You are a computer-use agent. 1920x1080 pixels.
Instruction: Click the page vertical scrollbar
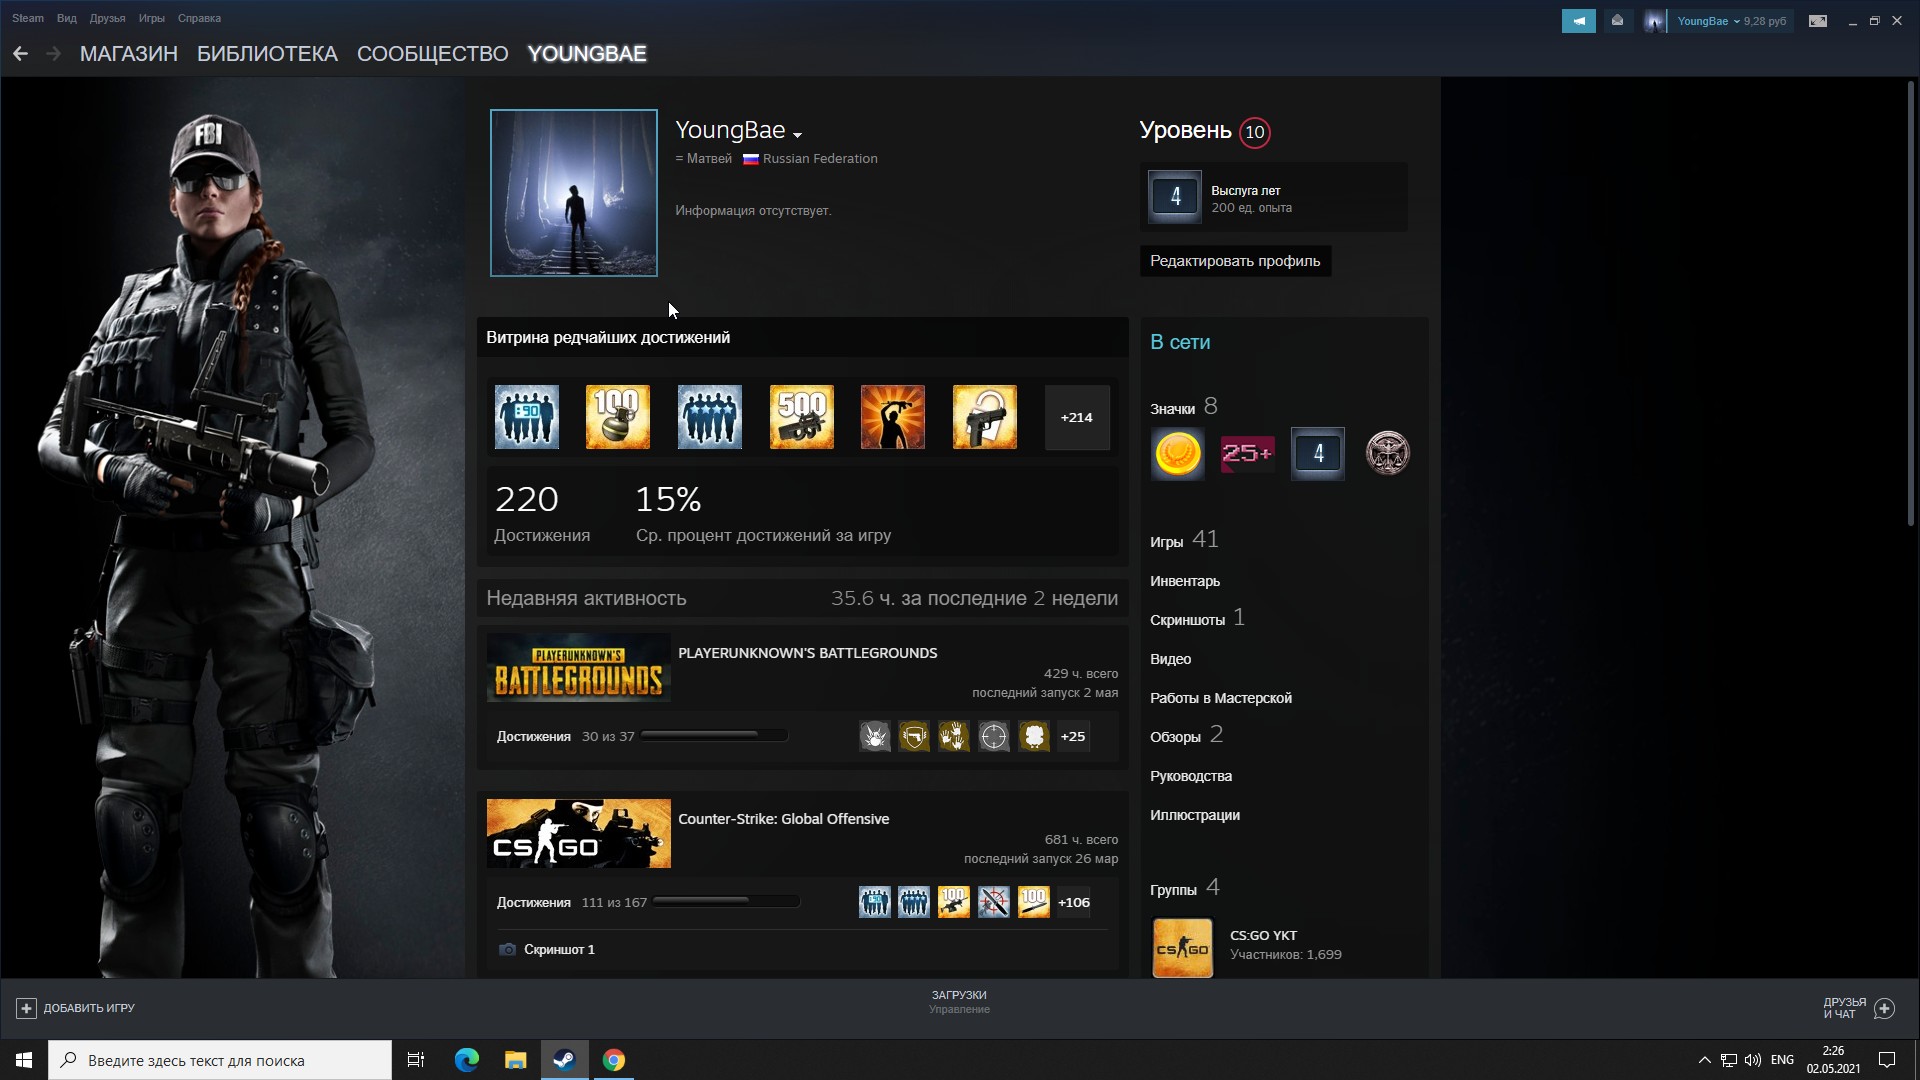tap(1911, 302)
